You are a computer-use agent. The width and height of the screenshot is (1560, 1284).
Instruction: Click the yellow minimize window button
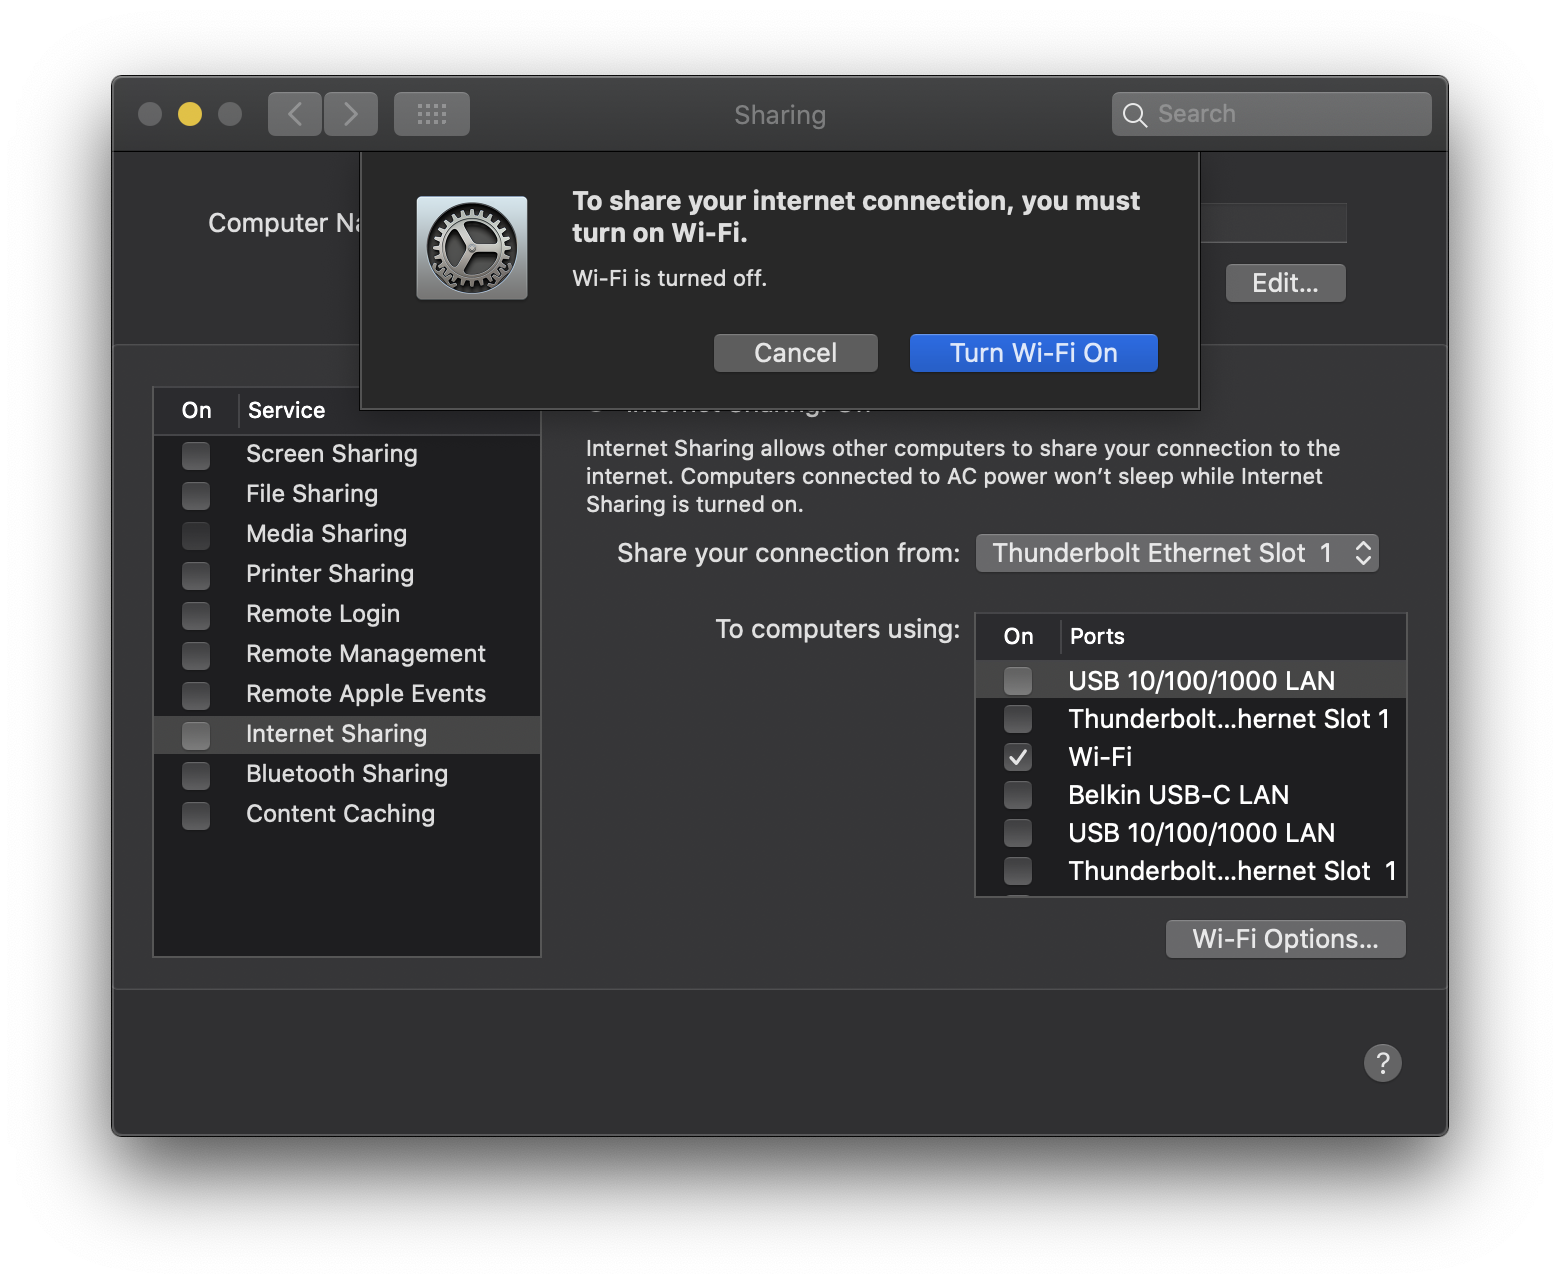click(190, 114)
